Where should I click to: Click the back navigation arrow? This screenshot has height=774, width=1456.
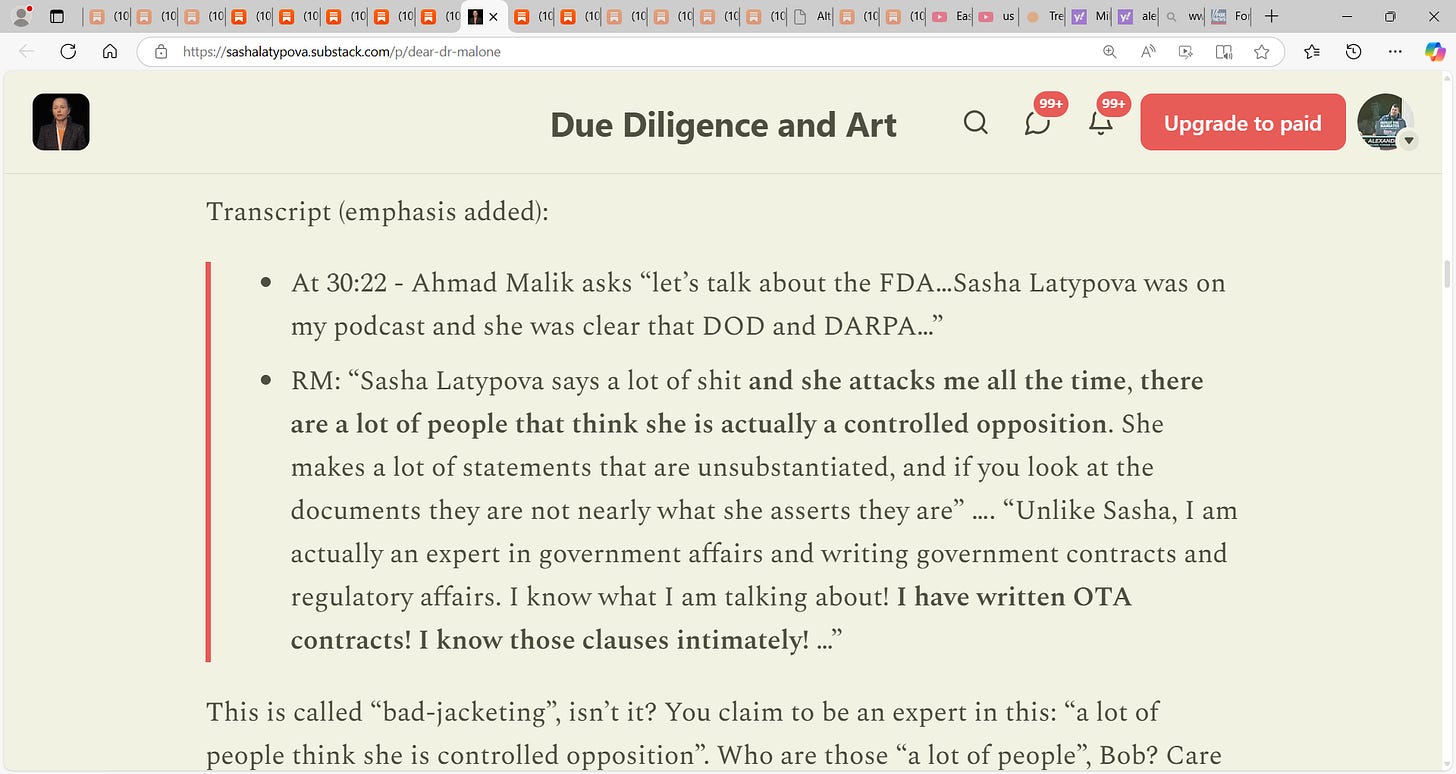[x=26, y=52]
